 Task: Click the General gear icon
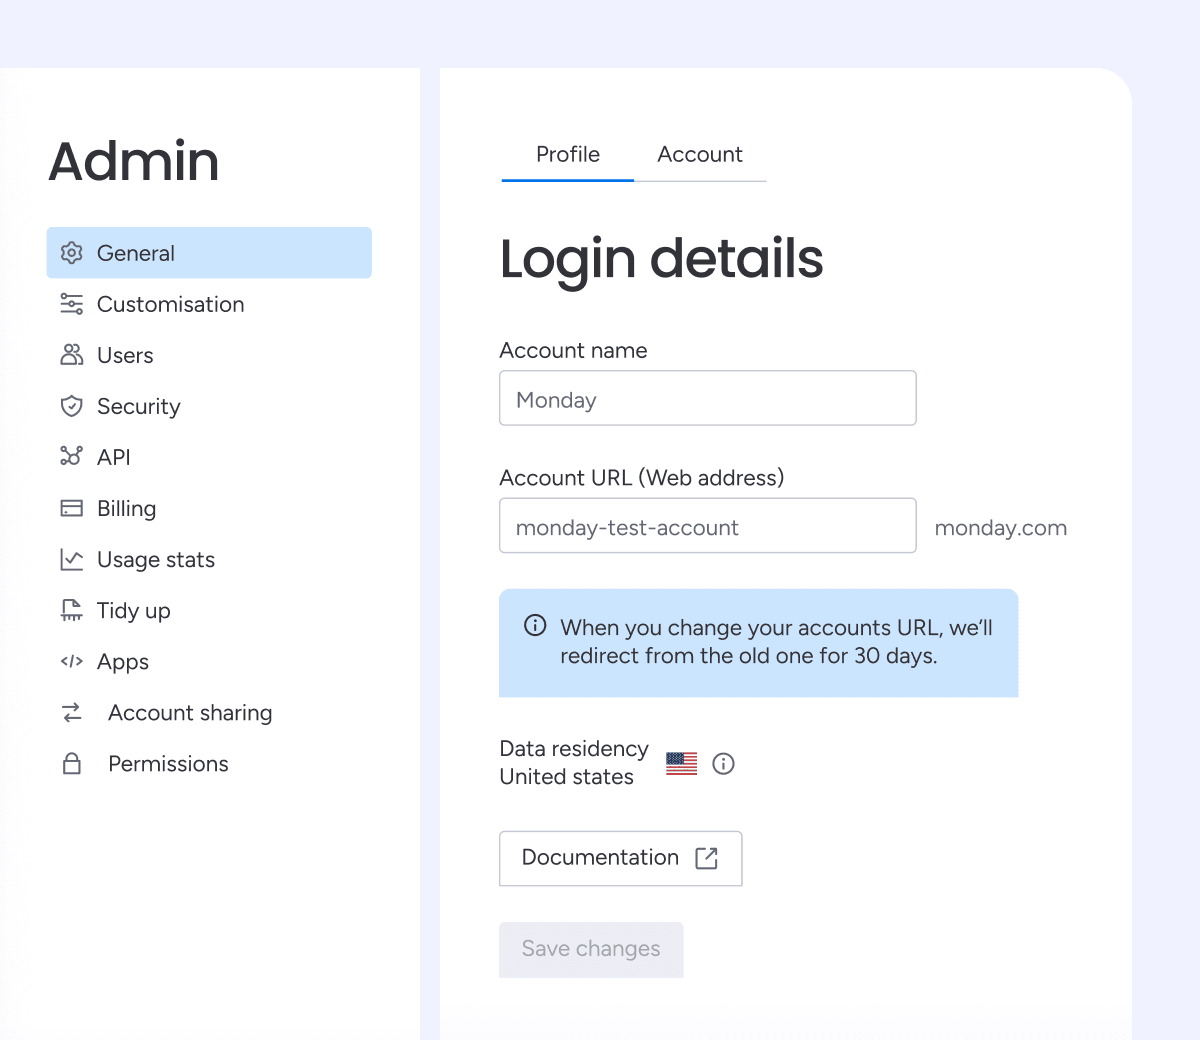click(x=71, y=253)
